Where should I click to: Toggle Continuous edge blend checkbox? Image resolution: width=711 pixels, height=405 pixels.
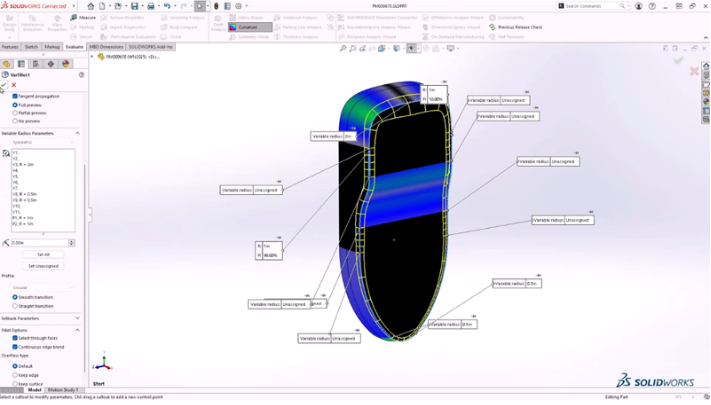[x=15, y=347]
